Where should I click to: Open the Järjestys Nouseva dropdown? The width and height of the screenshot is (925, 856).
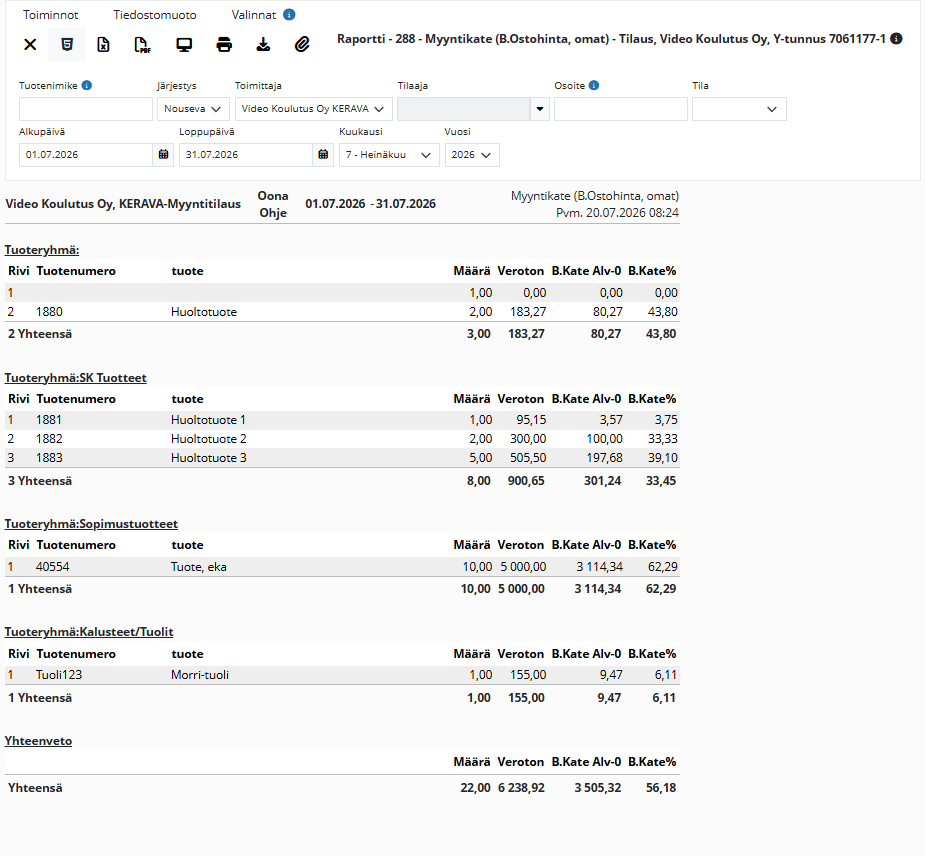pyautogui.click(x=193, y=109)
